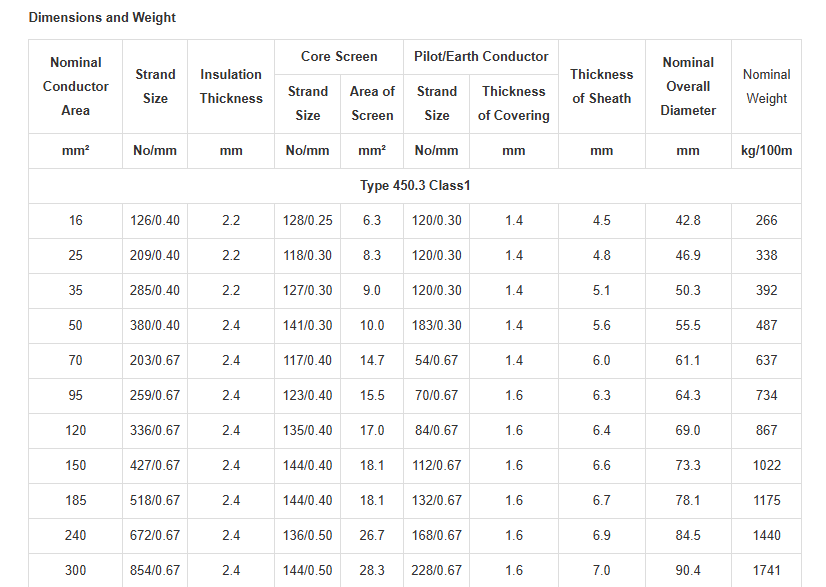Select the '6.3' area of screen cell
Screen dimensions: 826x587
click(x=372, y=220)
